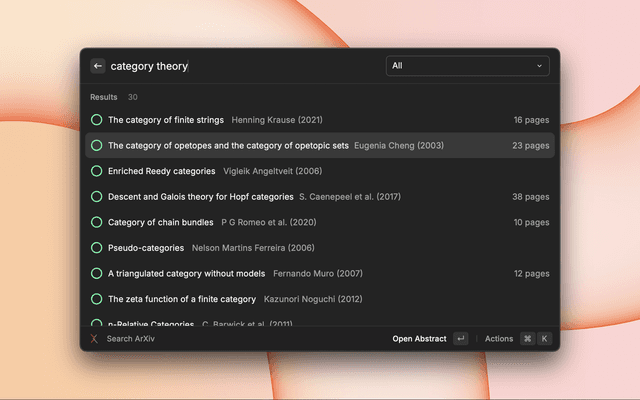640x400 pixels.
Task: Select the 'n-Relative Categories' result
Action: (151, 323)
